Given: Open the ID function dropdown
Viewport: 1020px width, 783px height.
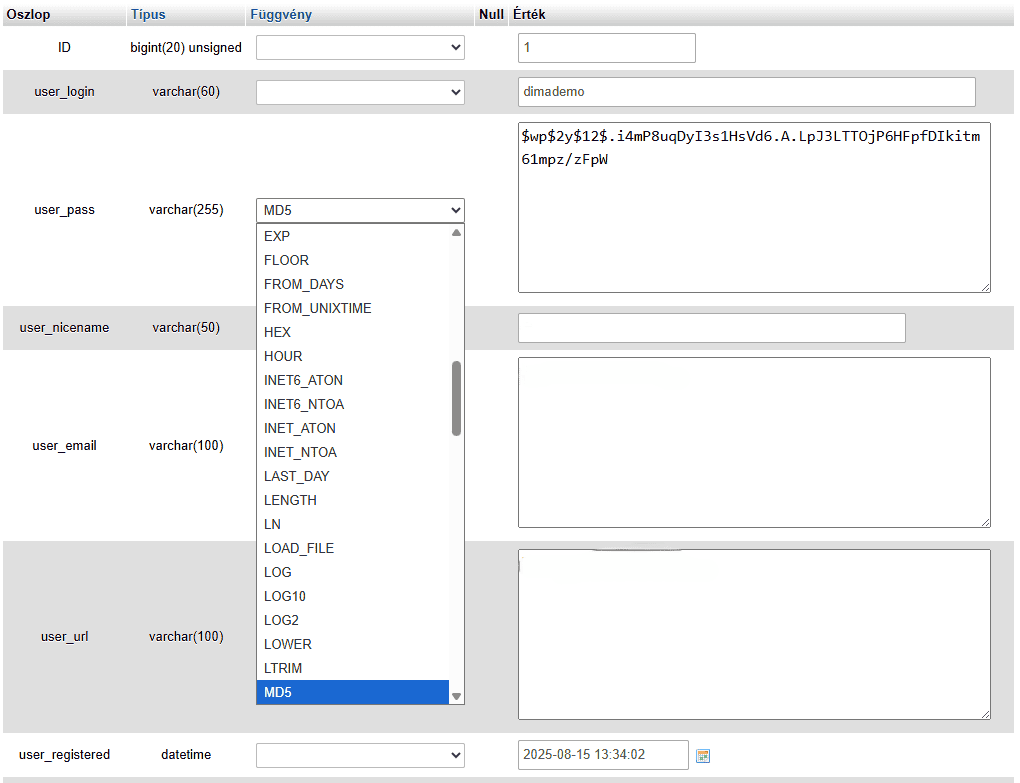Looking at the screenshot, I should [360, 48].
